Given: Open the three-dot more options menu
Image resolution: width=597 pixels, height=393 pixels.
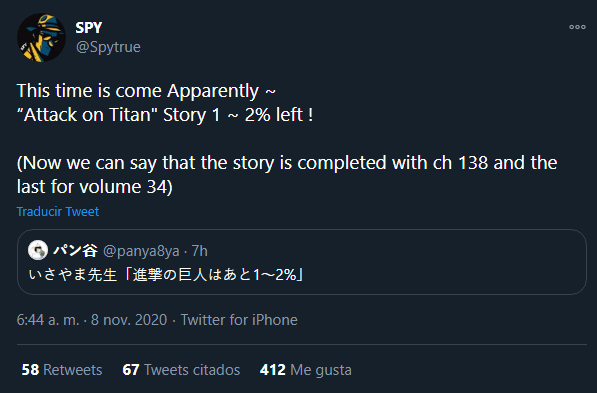Looking at the screenshot, I should click(577, 27).
